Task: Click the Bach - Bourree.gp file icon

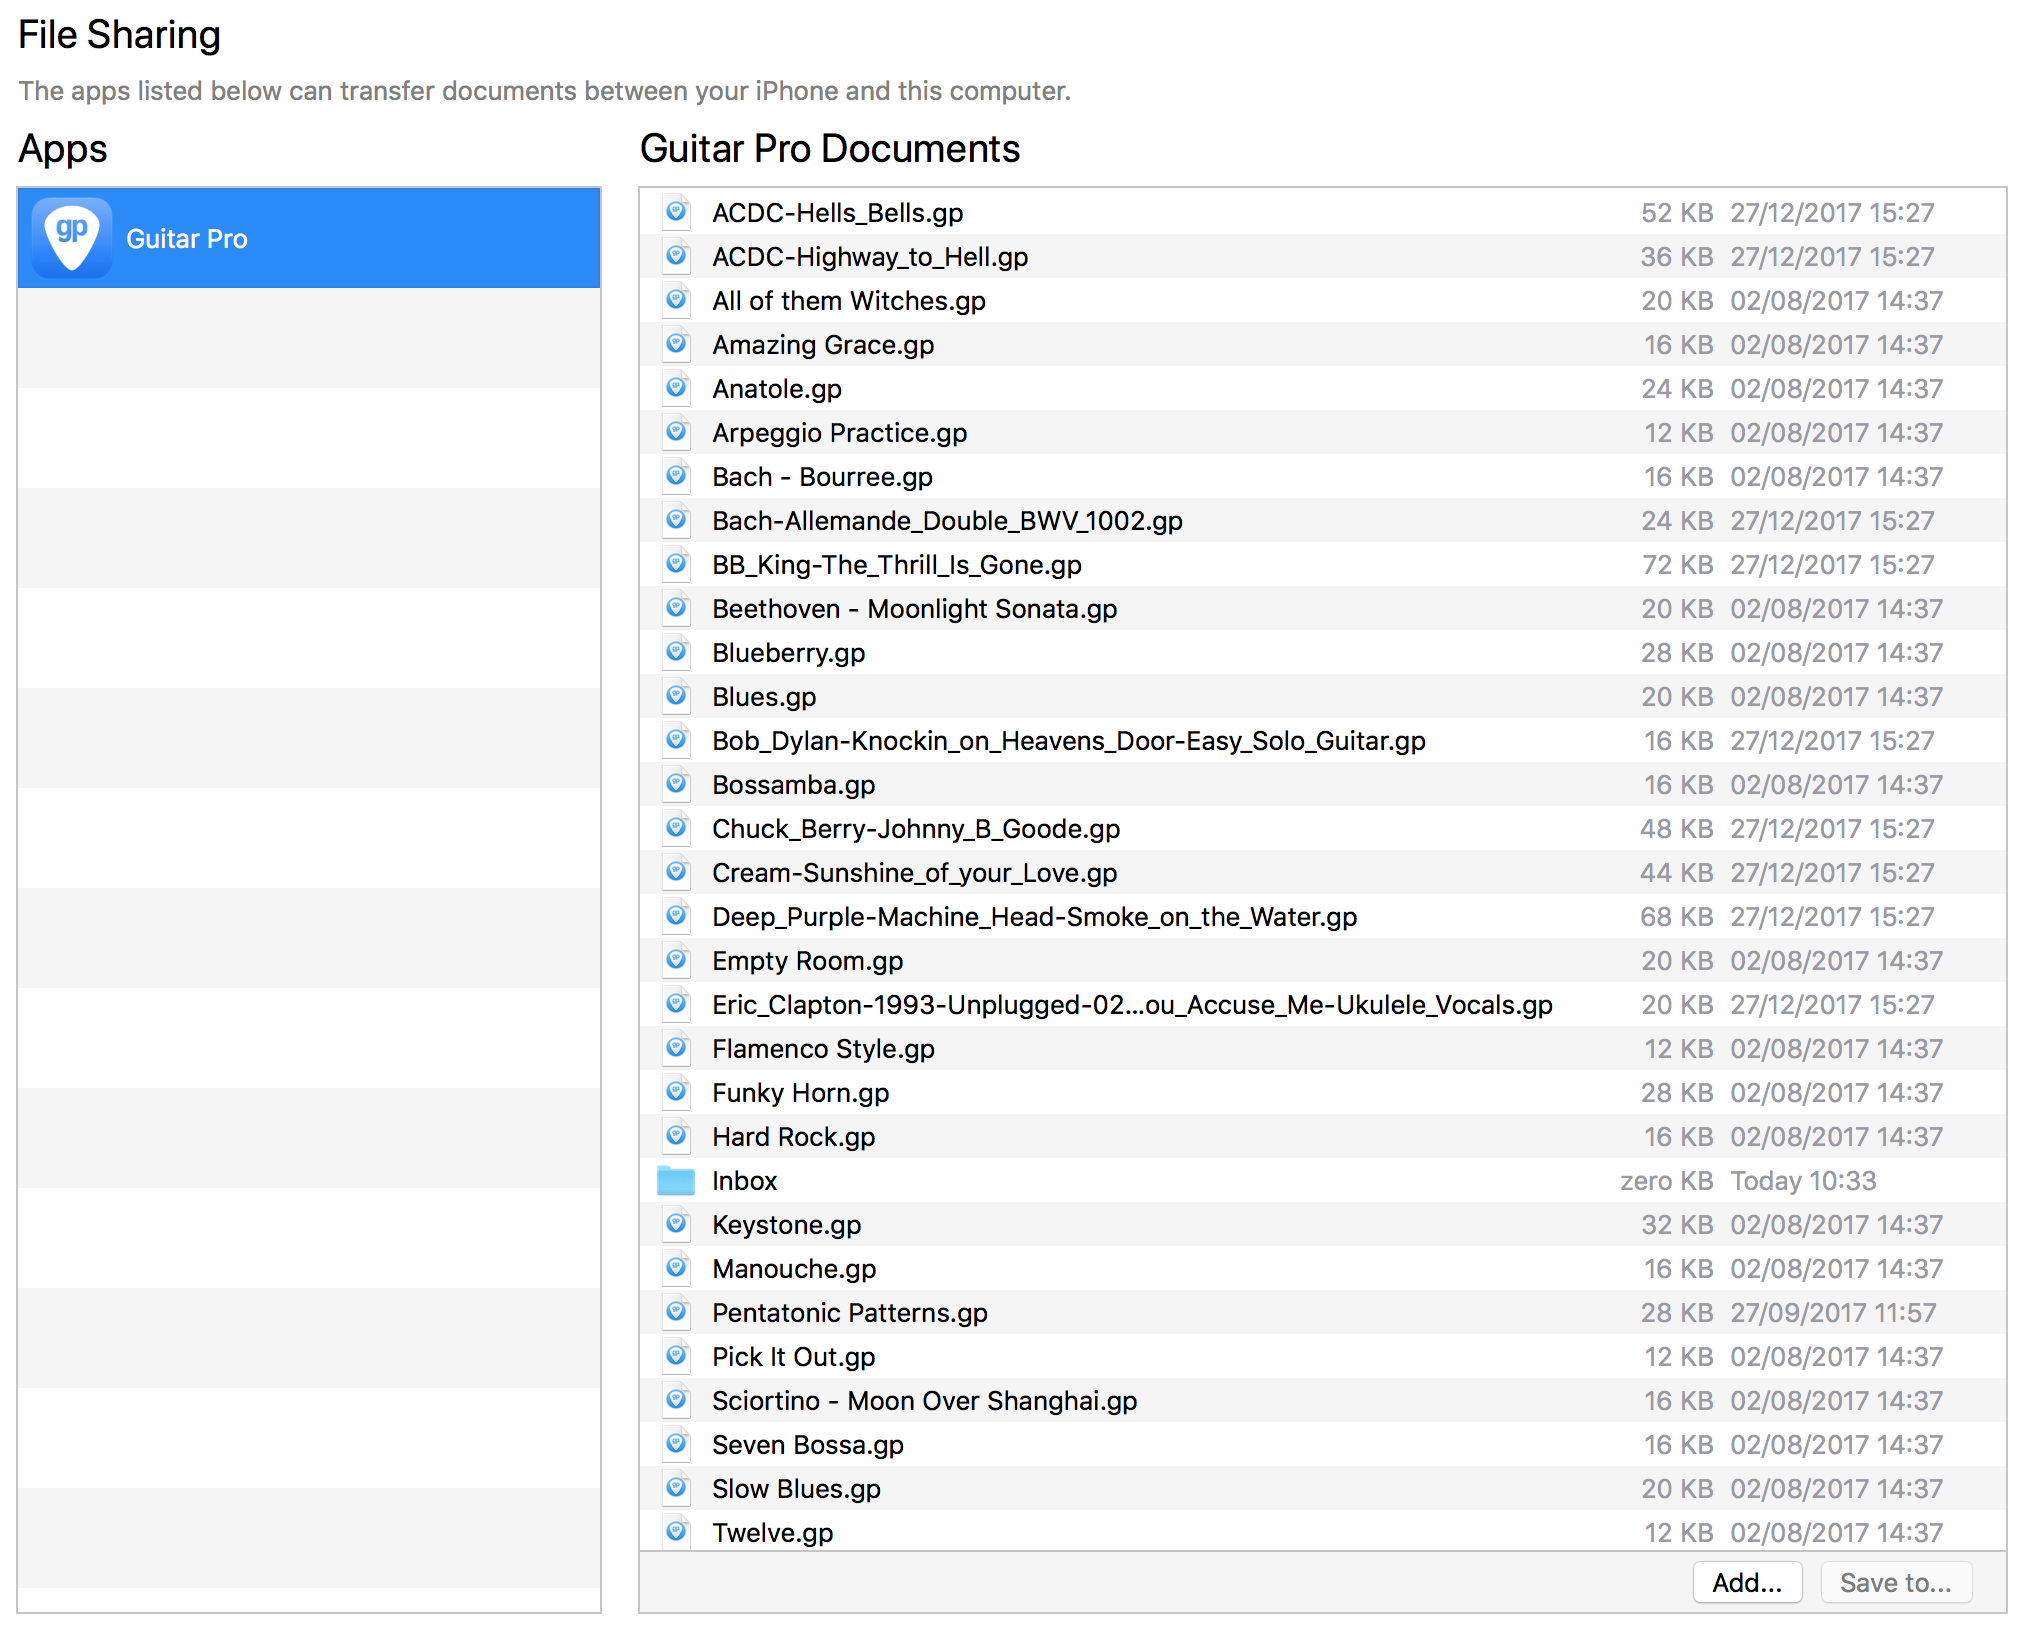Action: 677,476
